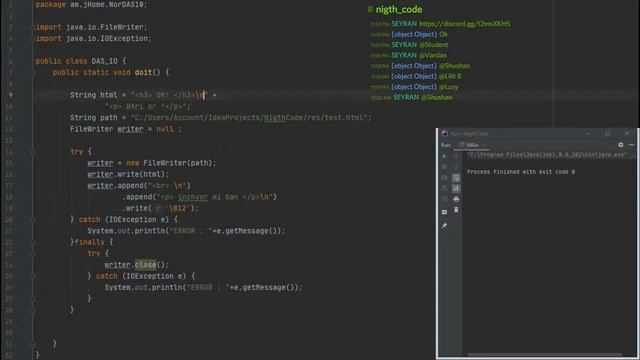This screenshot has width=640, height=360.
Task: Collapse the finally block fold marker
Action: 33,242
